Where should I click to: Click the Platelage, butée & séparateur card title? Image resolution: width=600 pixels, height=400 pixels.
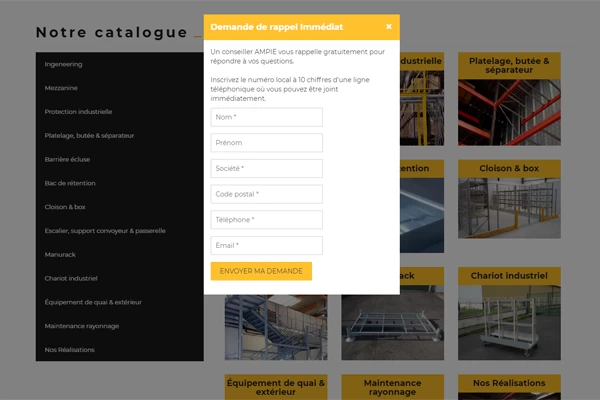(509, 65)
